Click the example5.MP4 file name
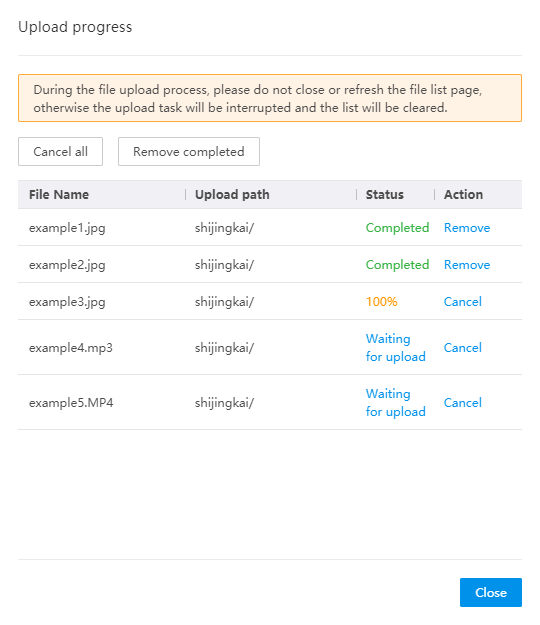The width and height of the screenshot is (540, 625). [71, 403]
